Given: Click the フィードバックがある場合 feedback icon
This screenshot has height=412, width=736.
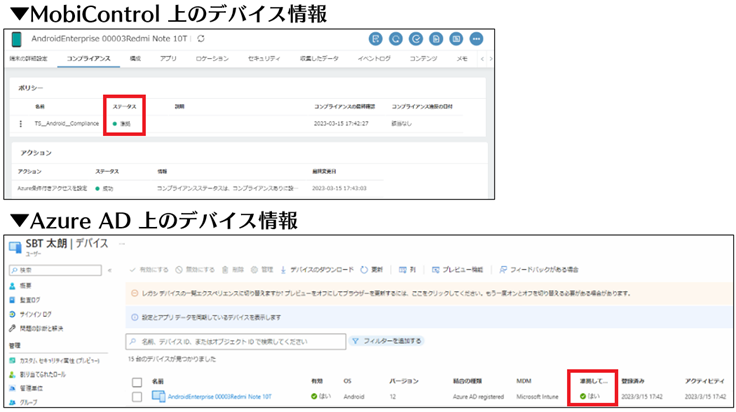Looking at the screenshot, I should [x=503, y=270].
